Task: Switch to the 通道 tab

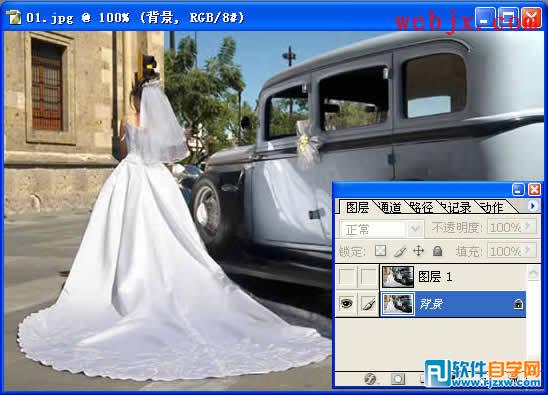Action: [390, 208]
